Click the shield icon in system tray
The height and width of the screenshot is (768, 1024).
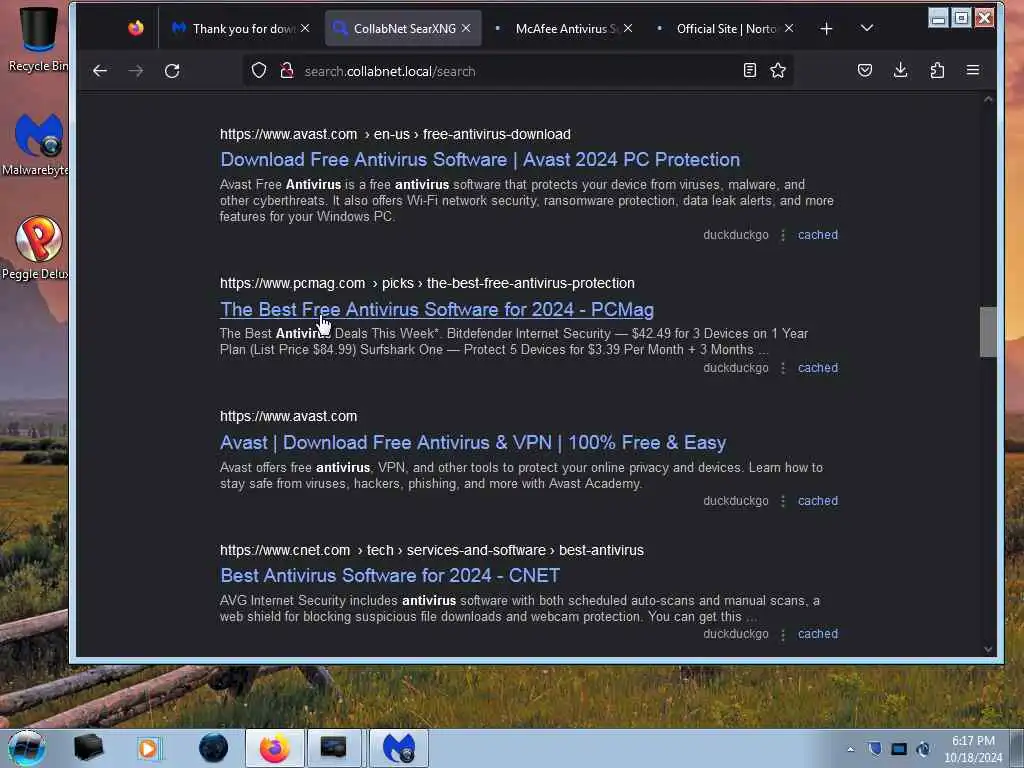[x=875, y=749]
